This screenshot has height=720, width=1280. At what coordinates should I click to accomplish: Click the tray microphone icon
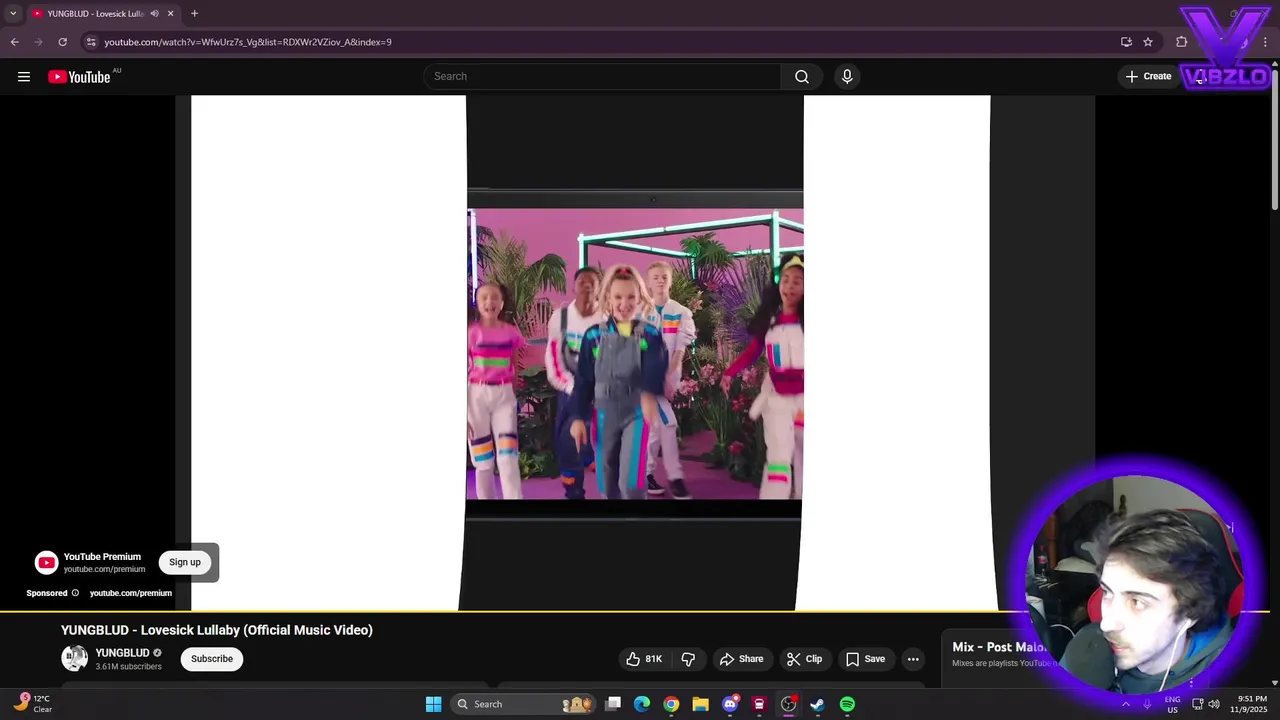(1146, 704)
